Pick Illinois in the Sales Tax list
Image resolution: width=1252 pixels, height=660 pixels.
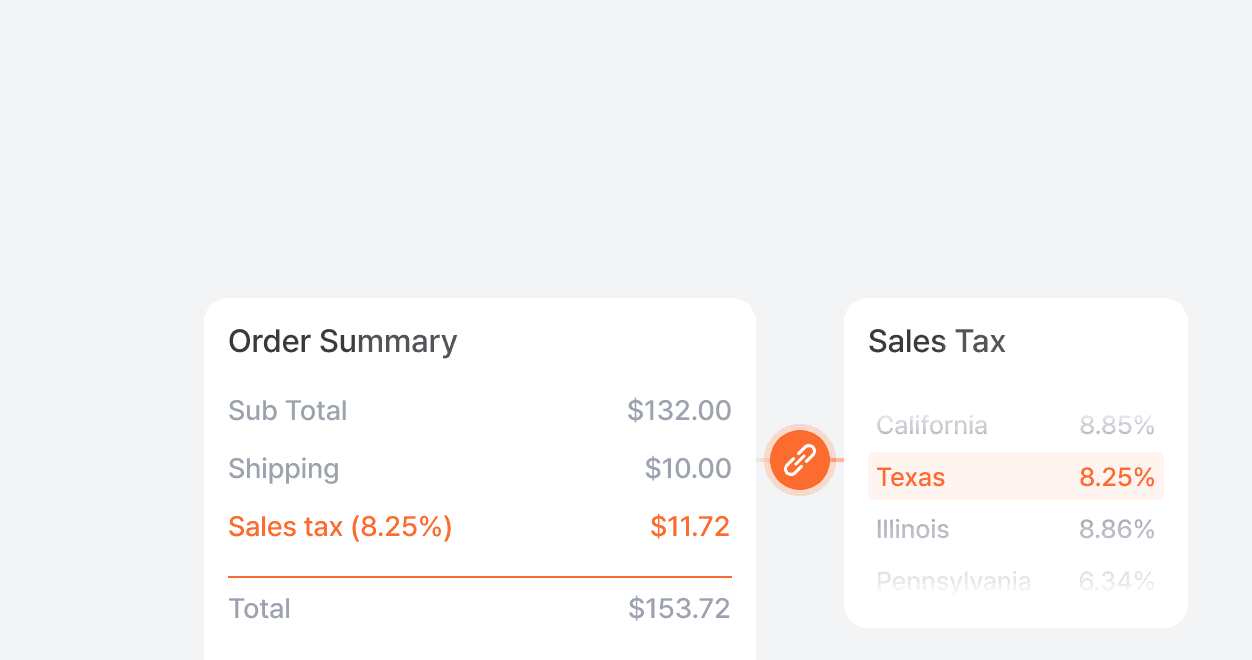[912, 529]
